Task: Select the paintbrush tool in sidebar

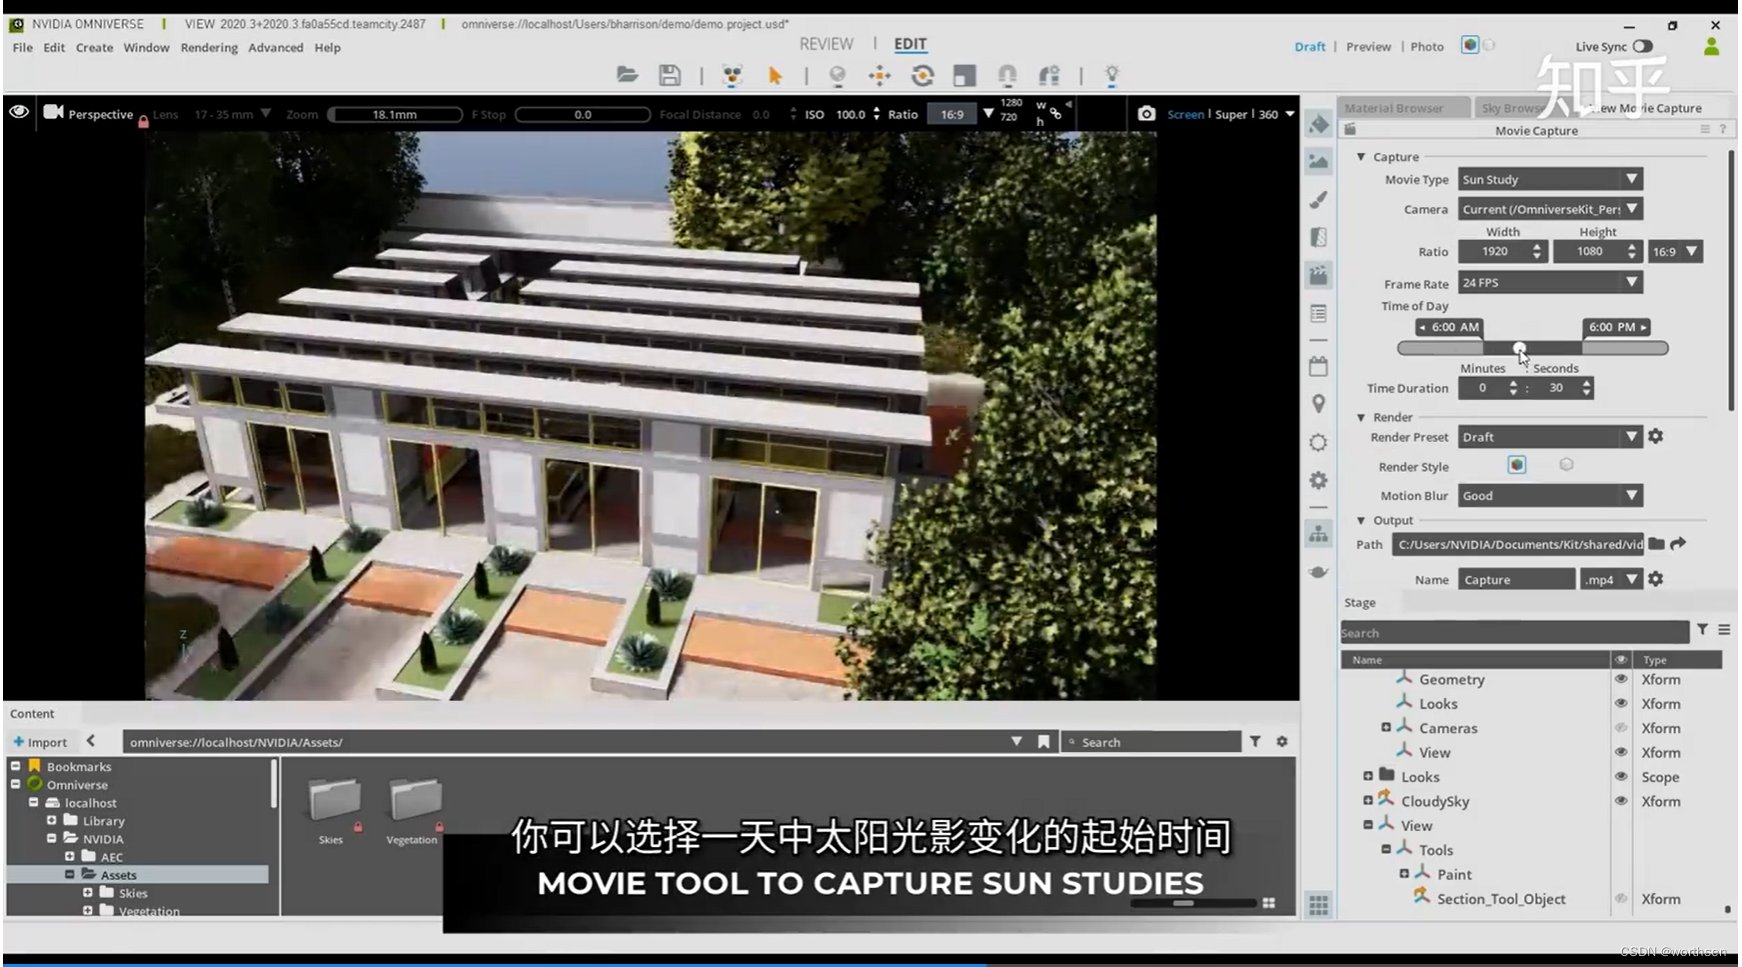Action: 1319,199
